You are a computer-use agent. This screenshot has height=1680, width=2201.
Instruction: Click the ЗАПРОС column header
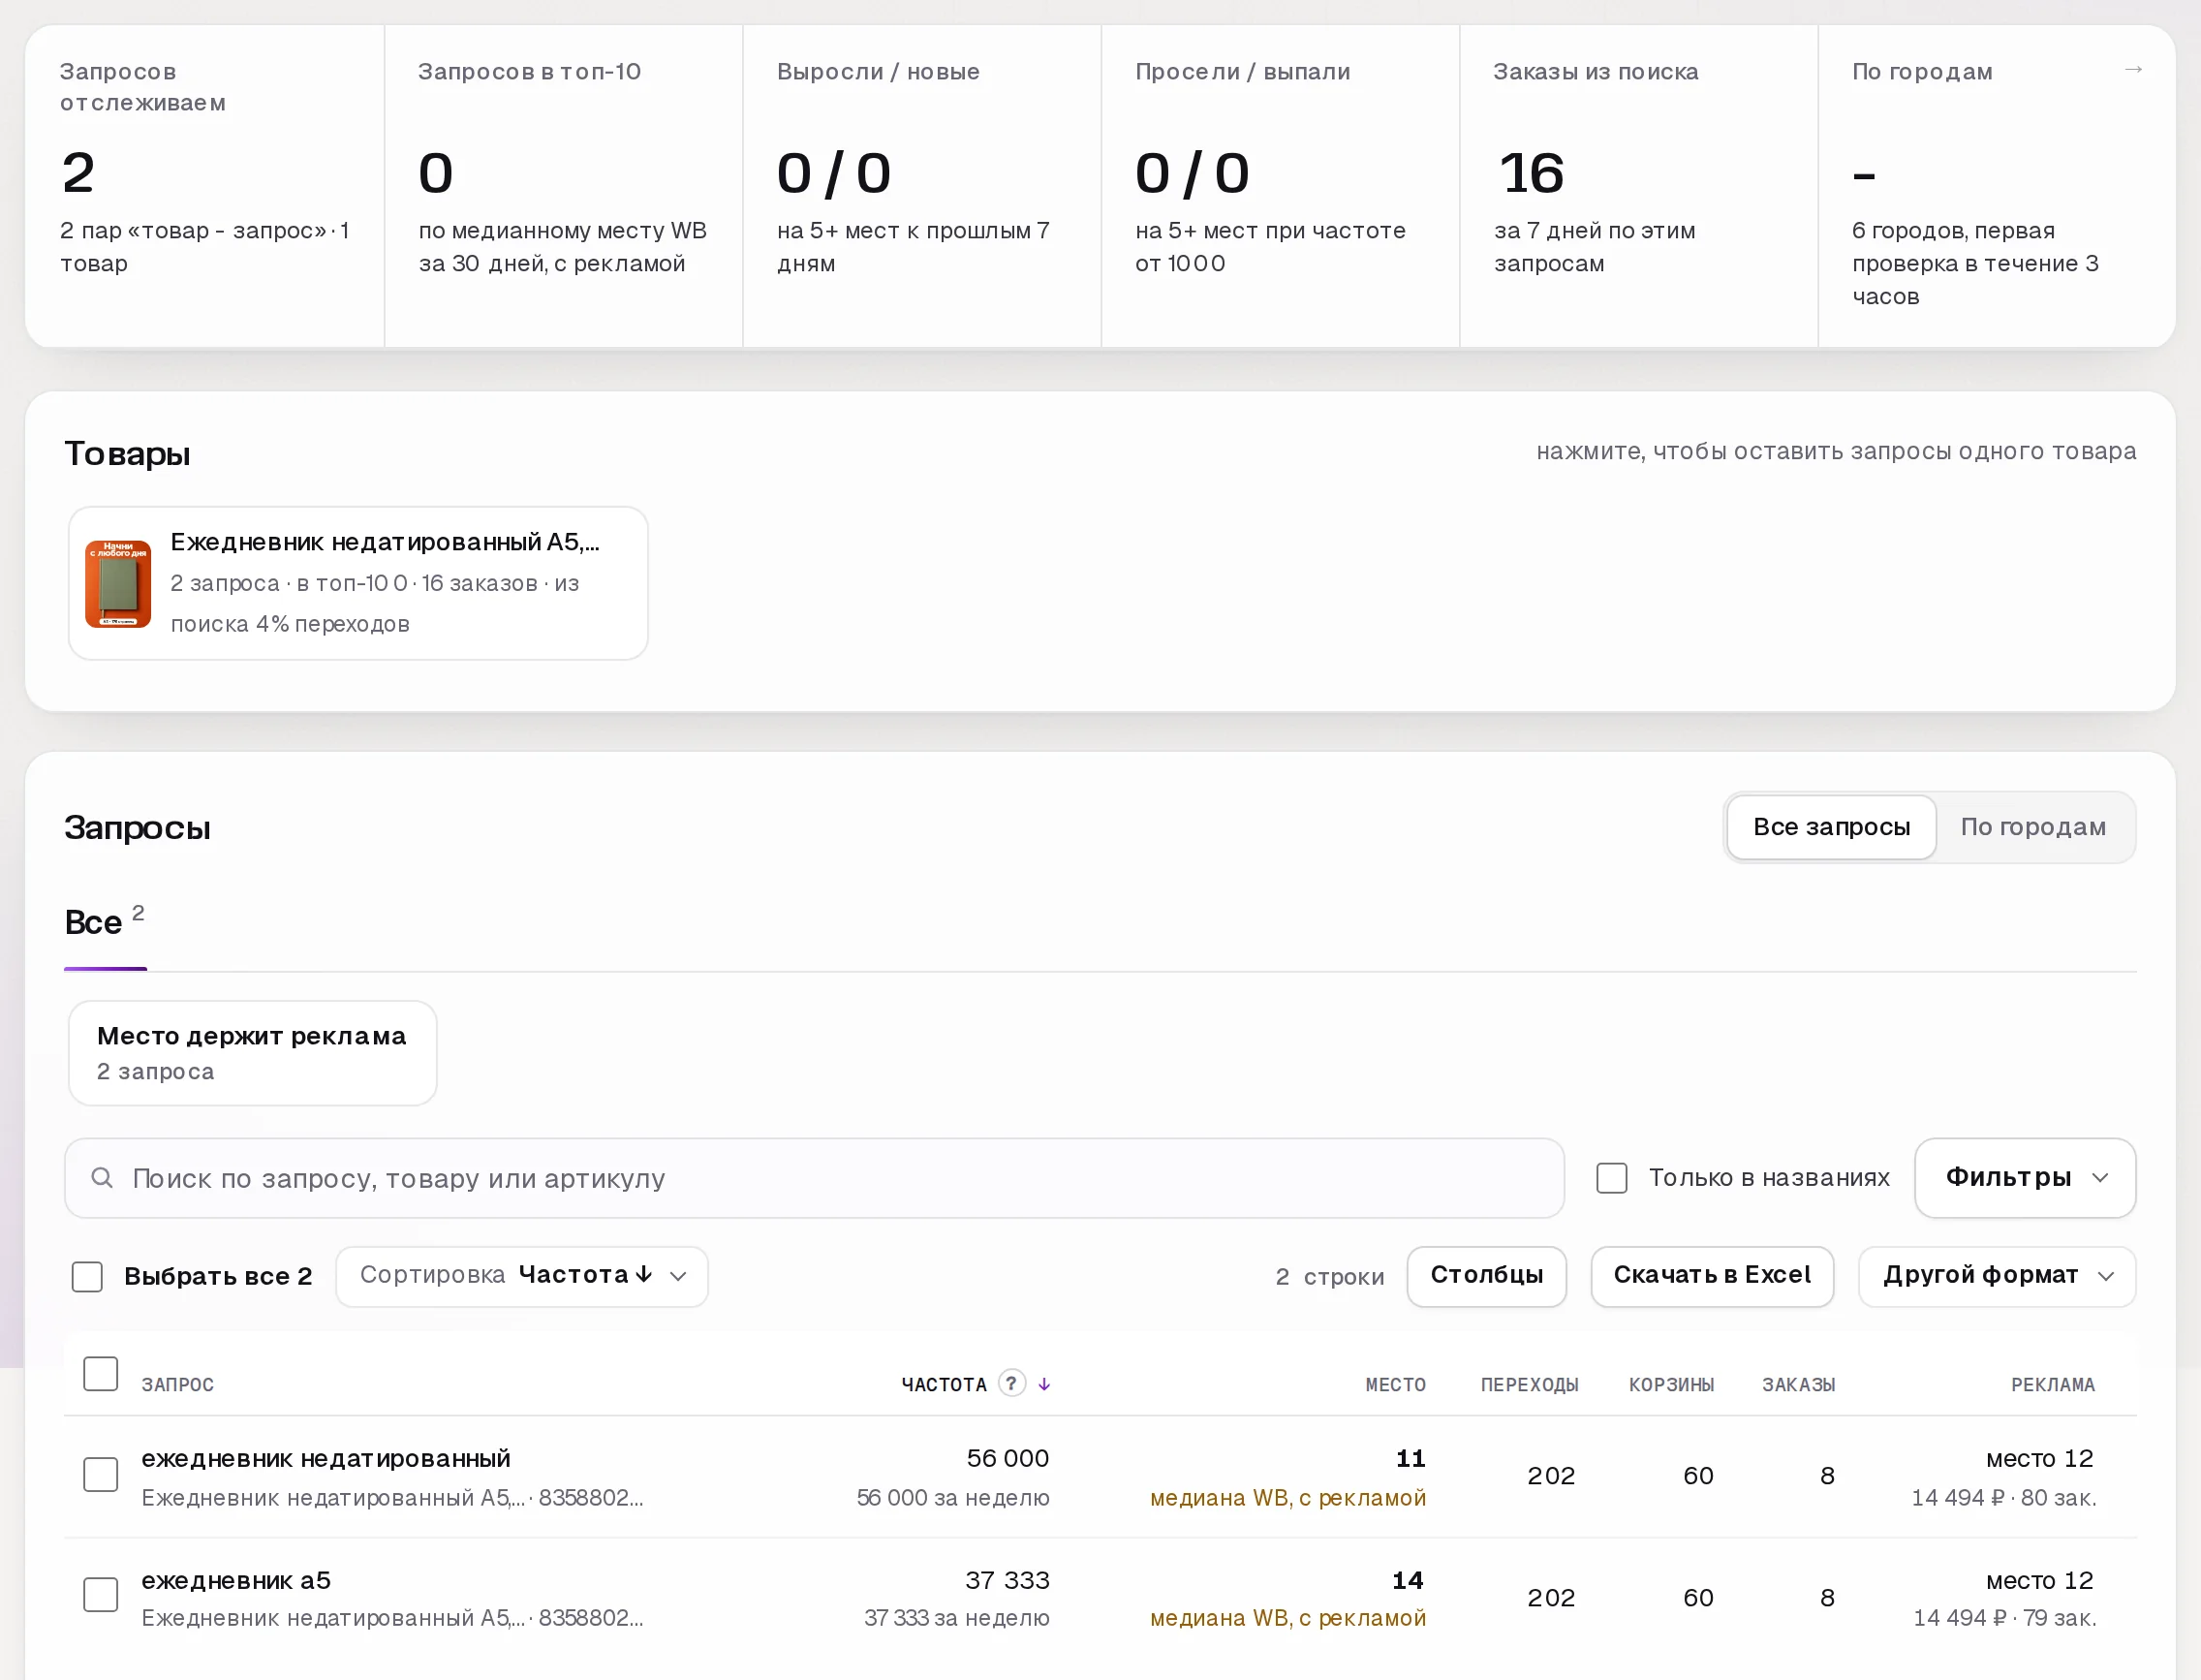(178, 1385)
